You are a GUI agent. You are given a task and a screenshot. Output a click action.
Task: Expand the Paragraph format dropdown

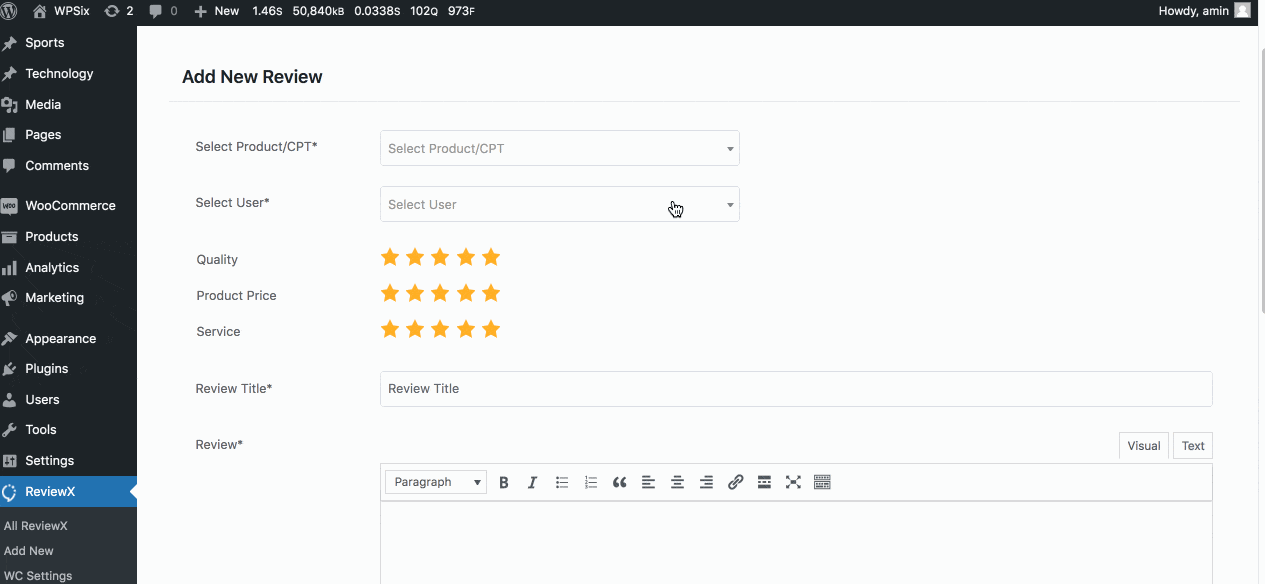[x=436, y=482]
